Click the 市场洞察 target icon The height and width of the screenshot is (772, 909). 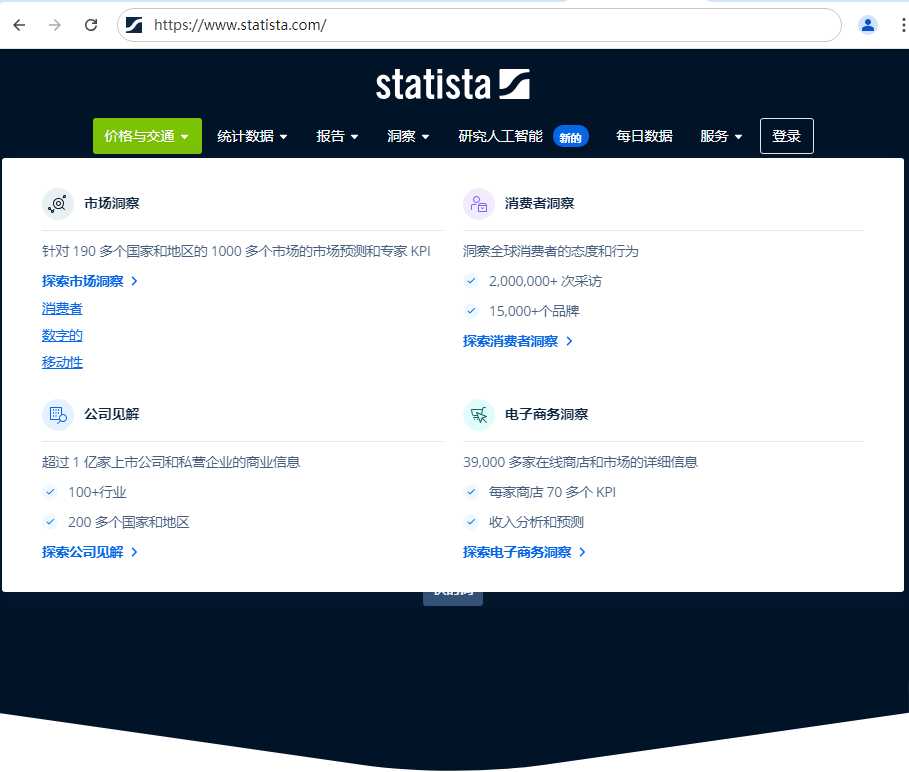[57, 204]
